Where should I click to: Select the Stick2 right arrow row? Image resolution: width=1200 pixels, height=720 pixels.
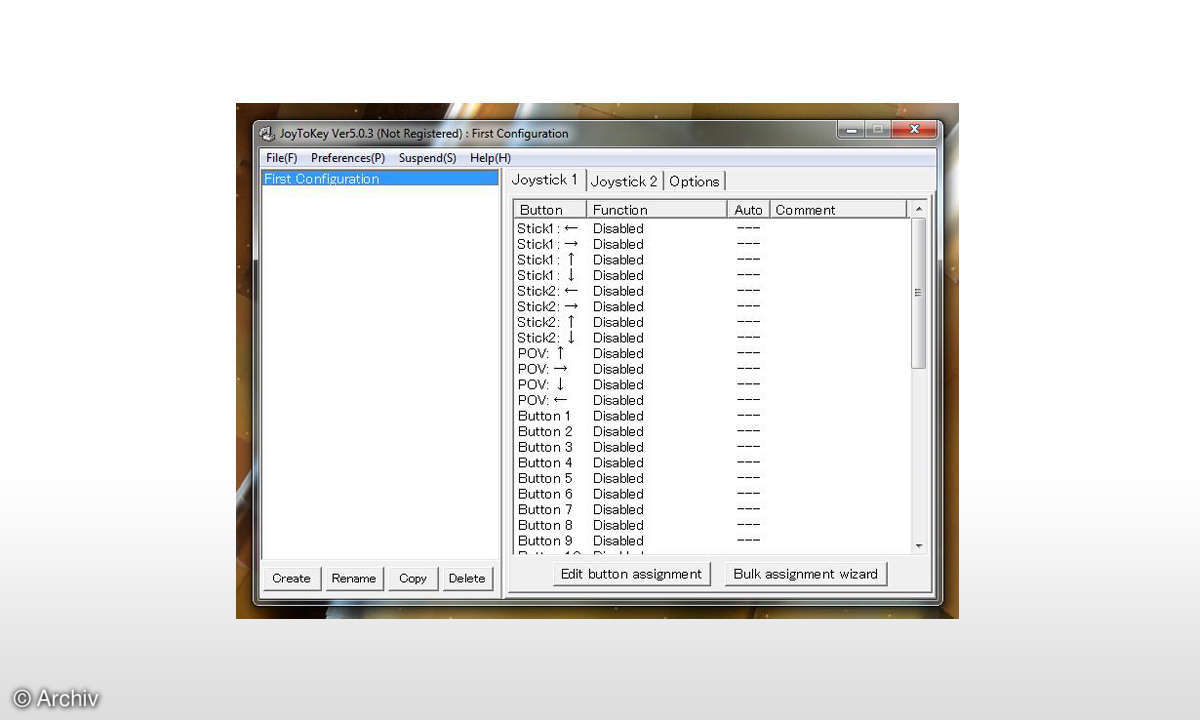pos(712,307)
